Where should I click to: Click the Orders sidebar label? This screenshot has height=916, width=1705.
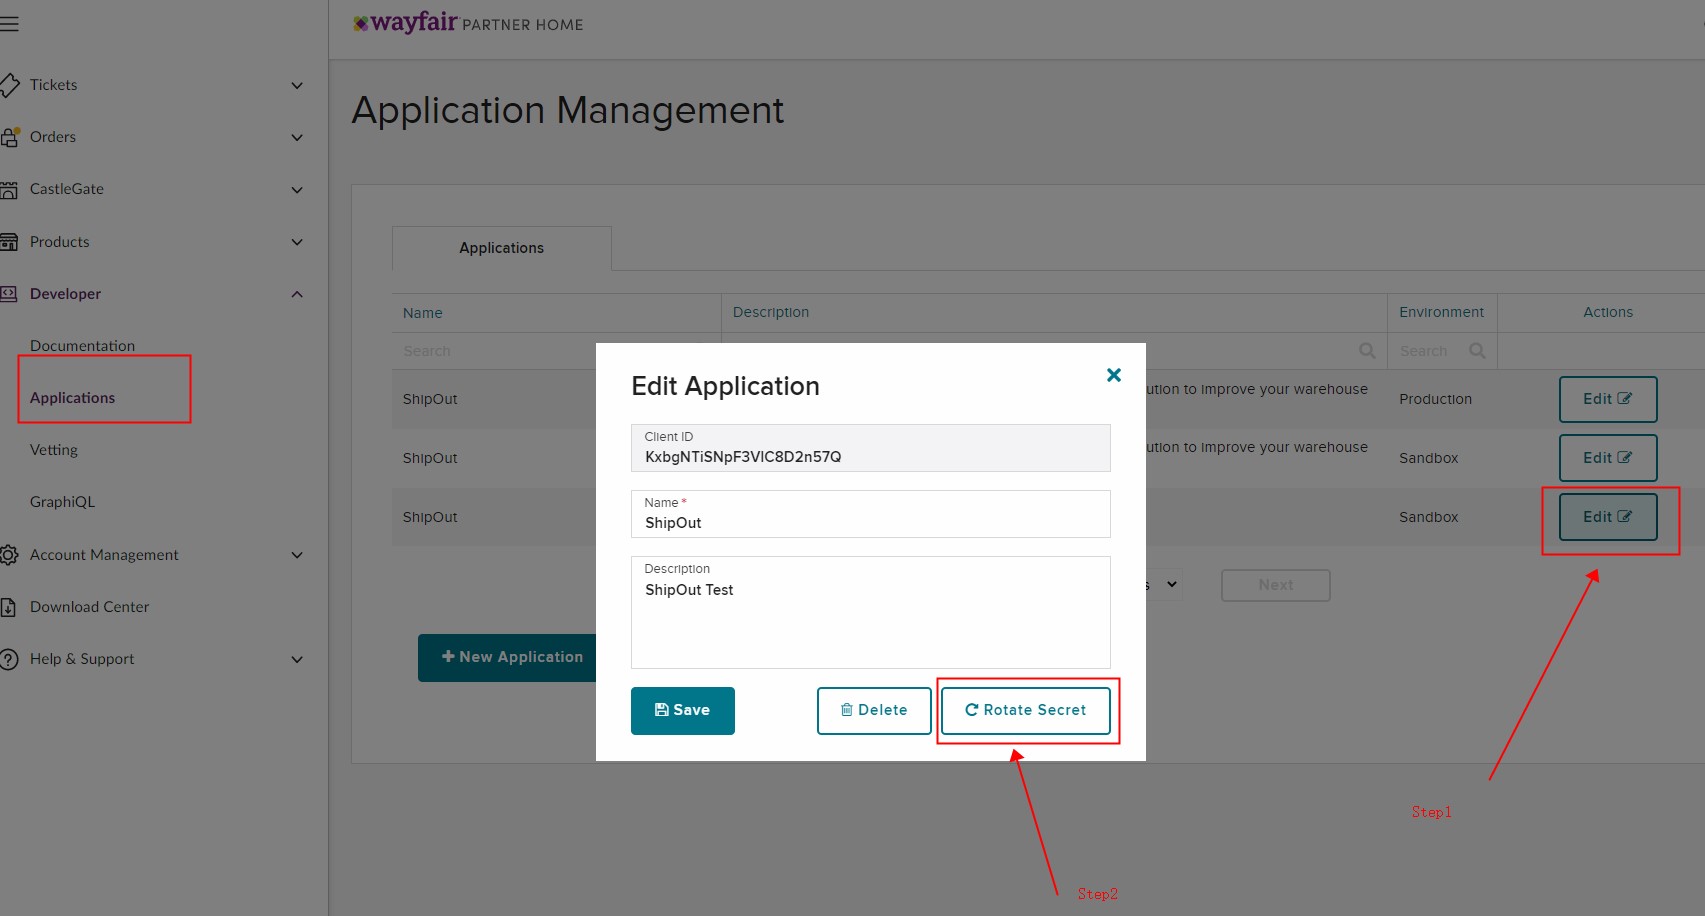(53, 137)
